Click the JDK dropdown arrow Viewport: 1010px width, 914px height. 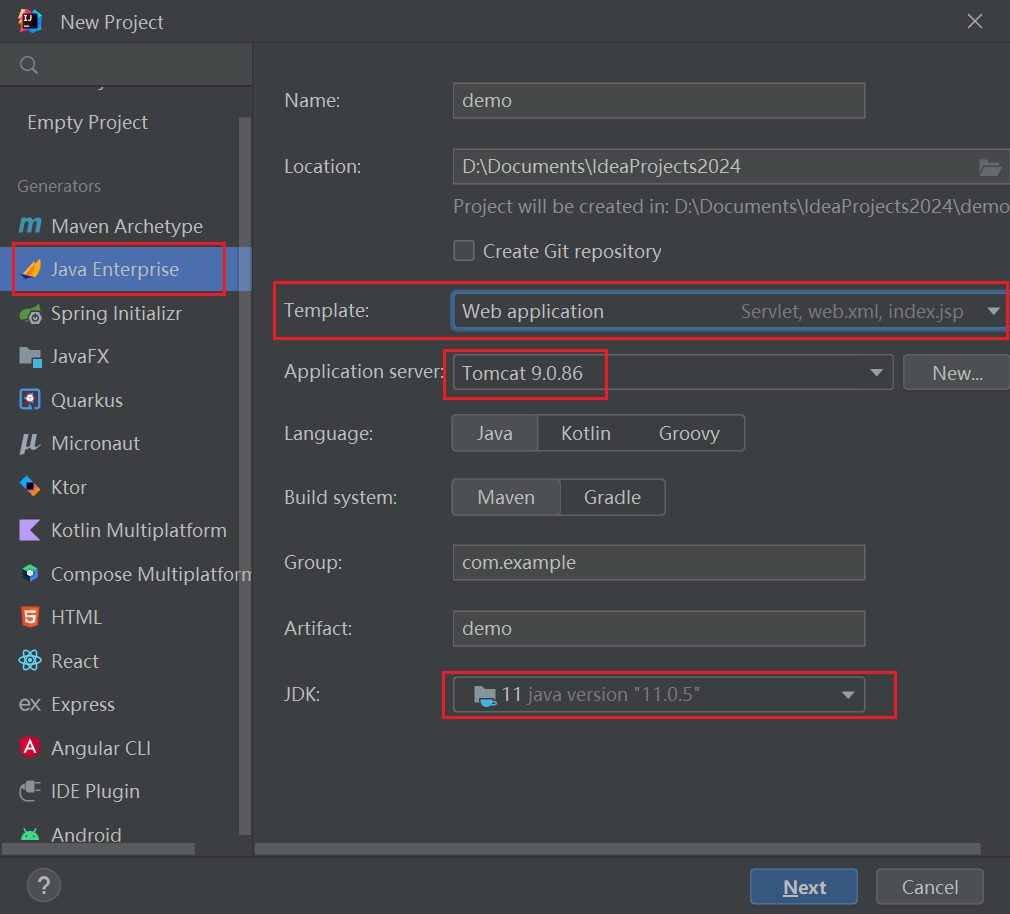[848, 695]
